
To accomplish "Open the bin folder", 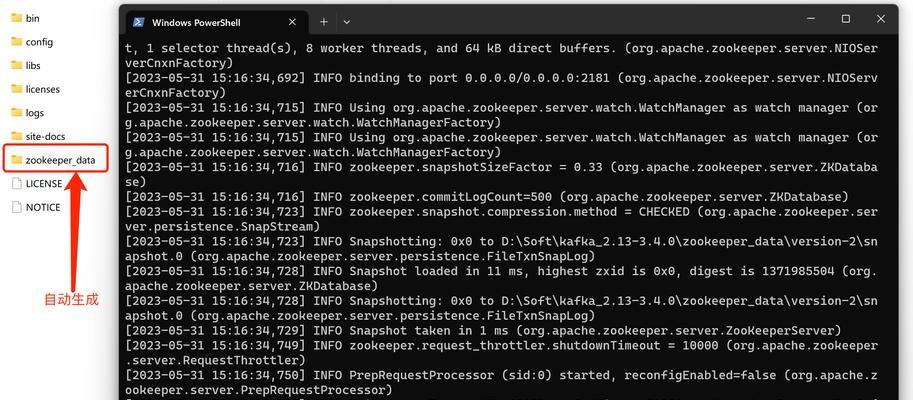I will click(x=26, y=18).
